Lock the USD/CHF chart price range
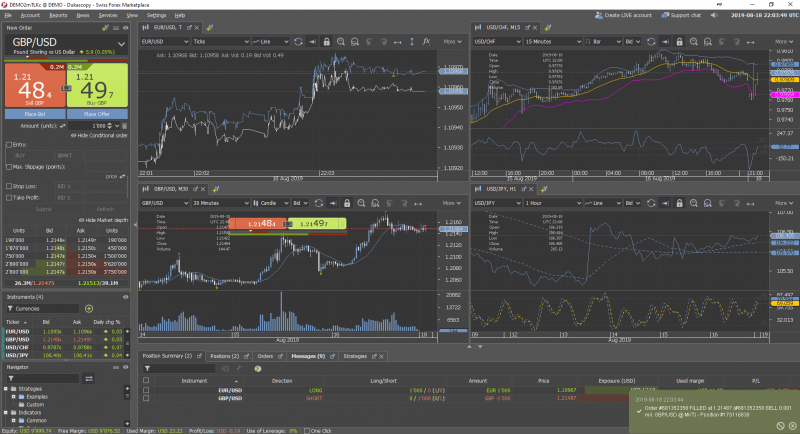The height and width of the screenshot is (434, 800). click(x=679, y=42)
